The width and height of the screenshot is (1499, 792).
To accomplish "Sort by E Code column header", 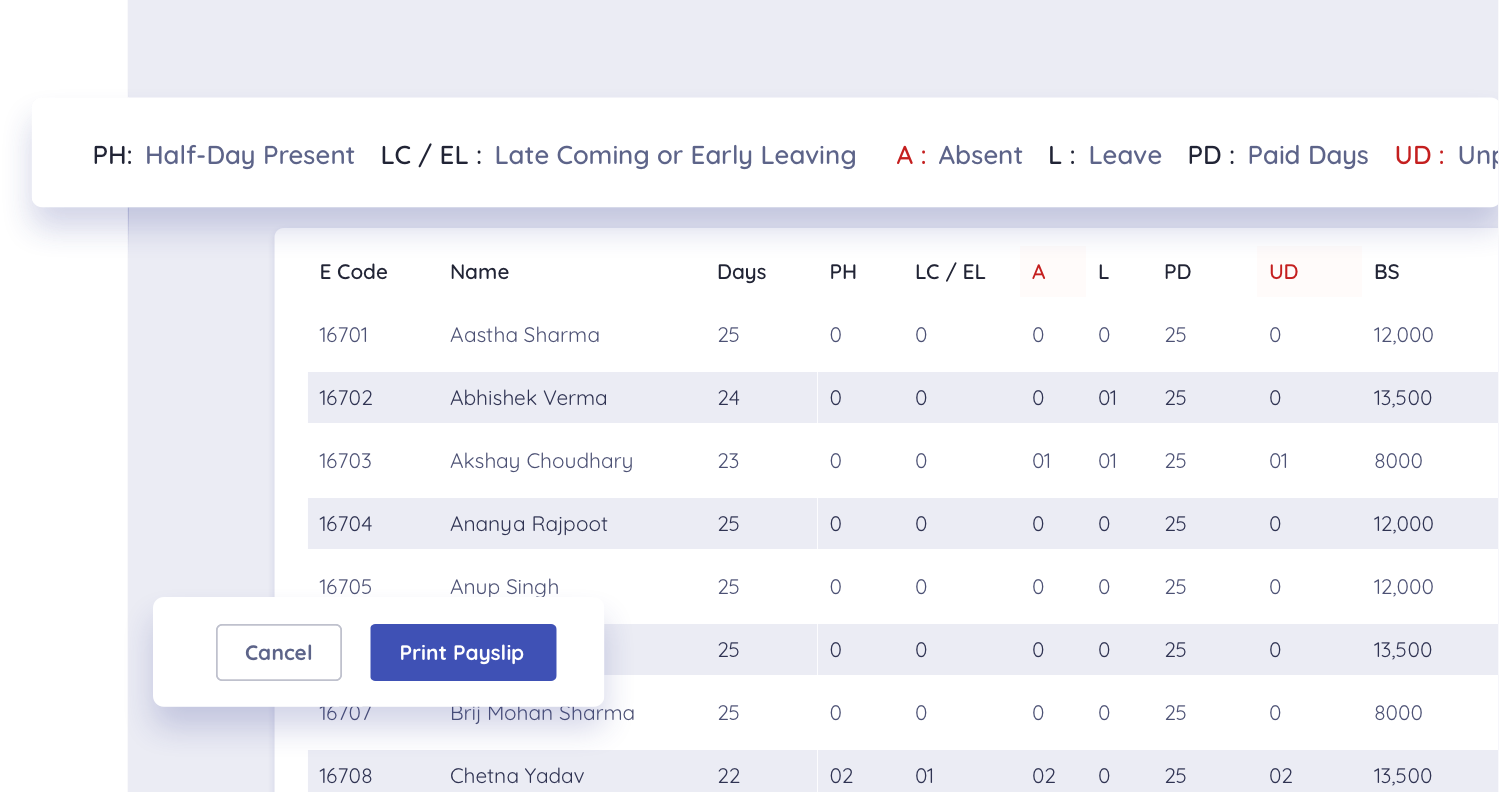I will click(x=353, y=272).
